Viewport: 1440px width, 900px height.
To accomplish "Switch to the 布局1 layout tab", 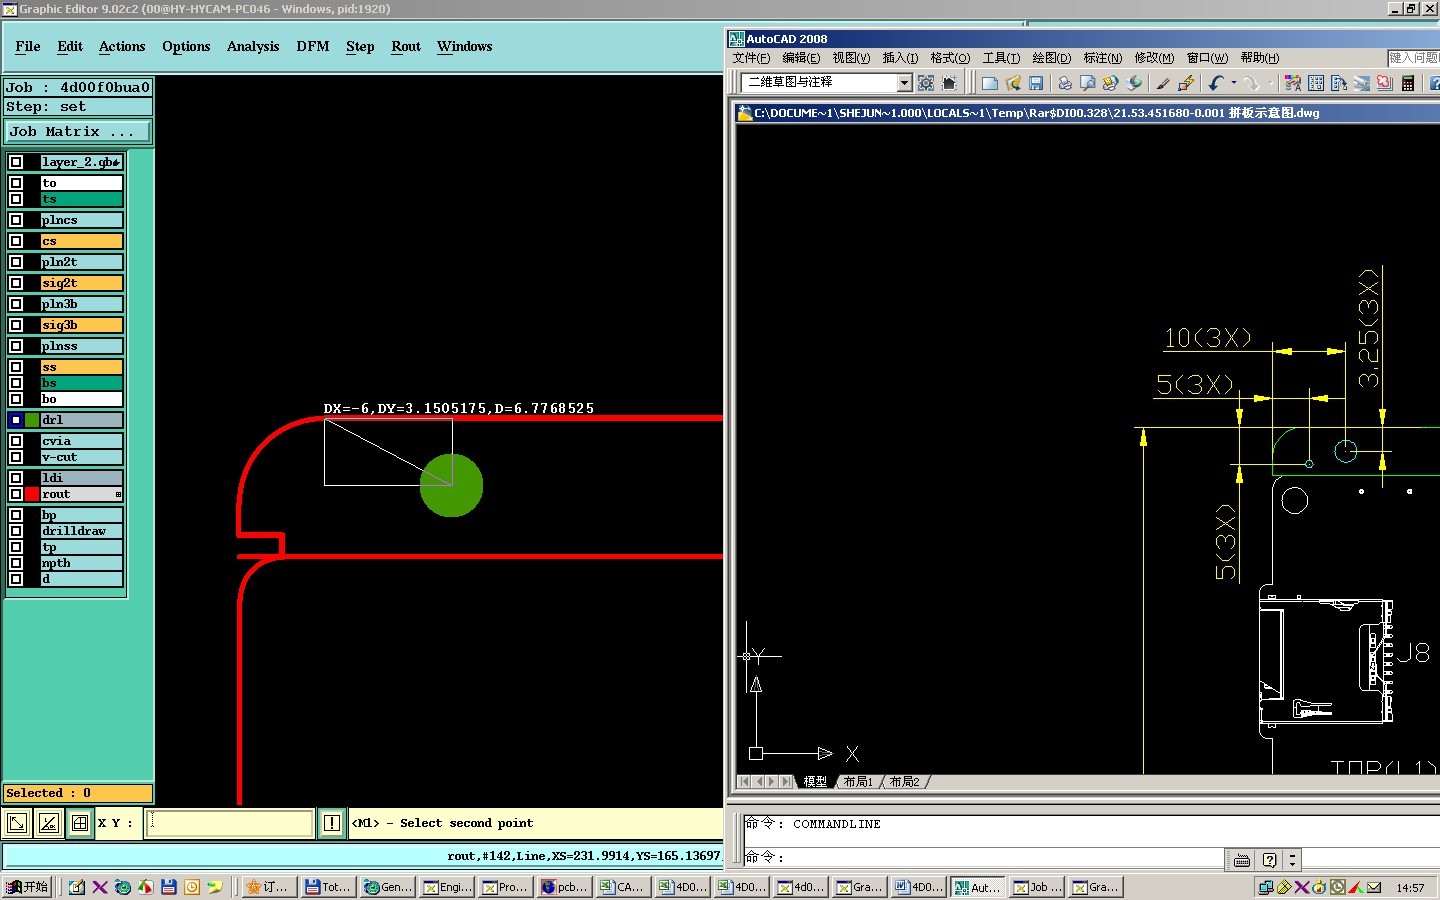I will (858, 782).
